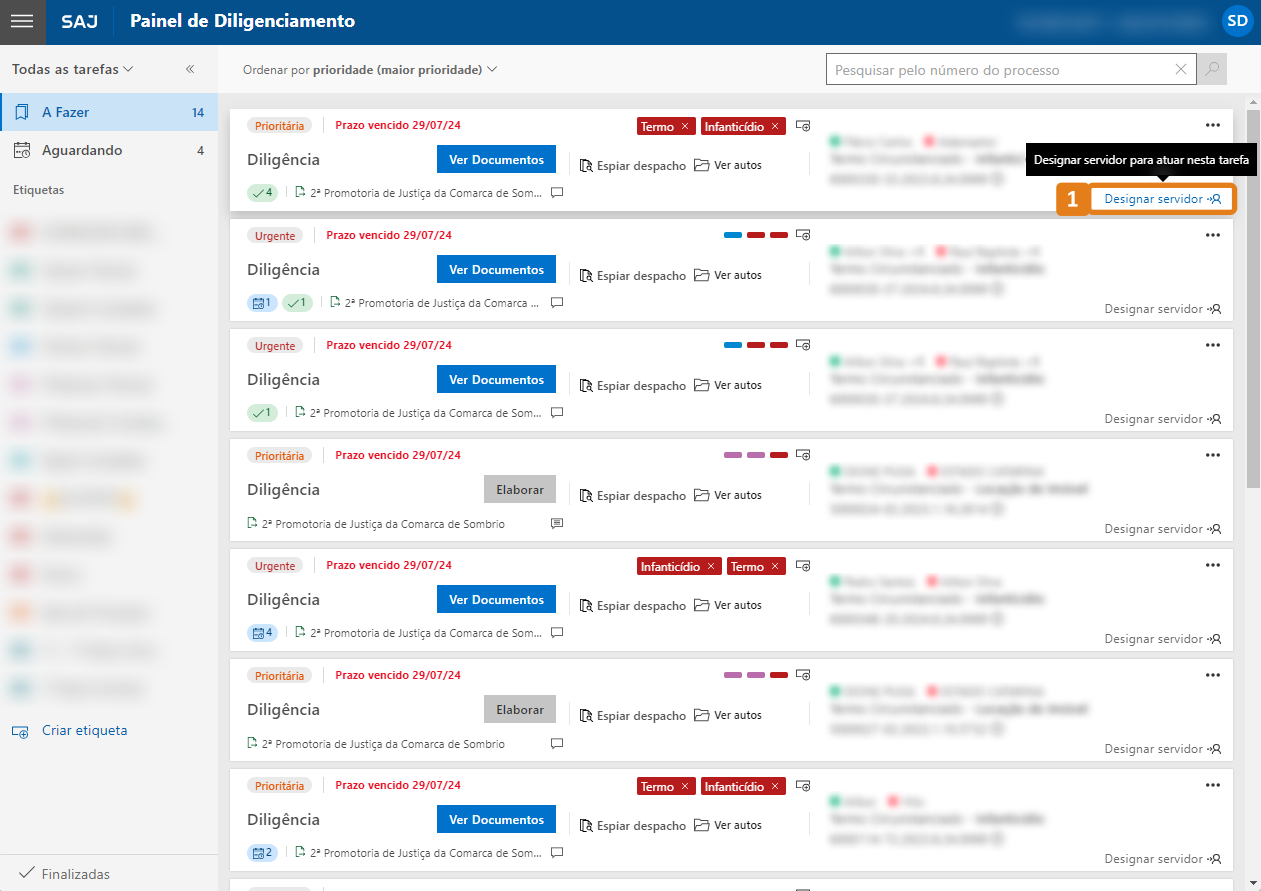
Task: Open Finalizadas at the sidebar bottom
Action: pyautogui.click(x=75, y=874)
